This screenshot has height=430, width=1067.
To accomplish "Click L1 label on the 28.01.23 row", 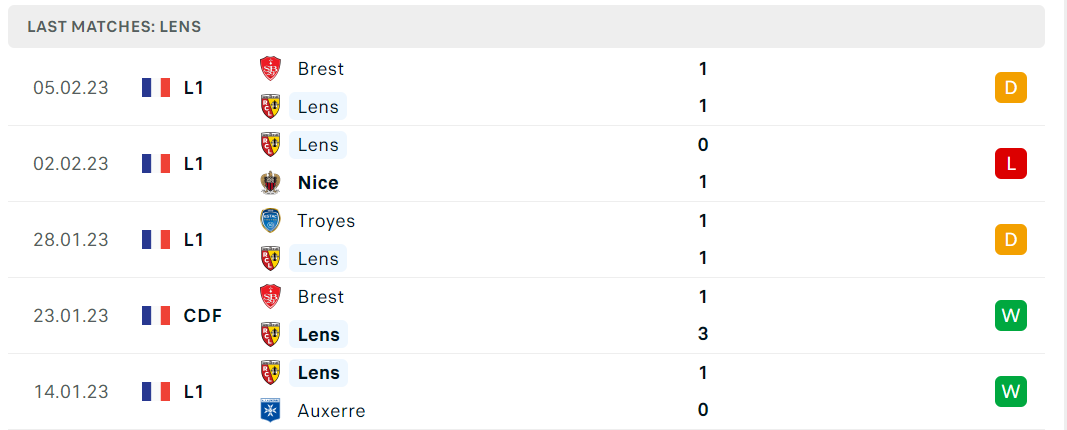I will [193, 239].
